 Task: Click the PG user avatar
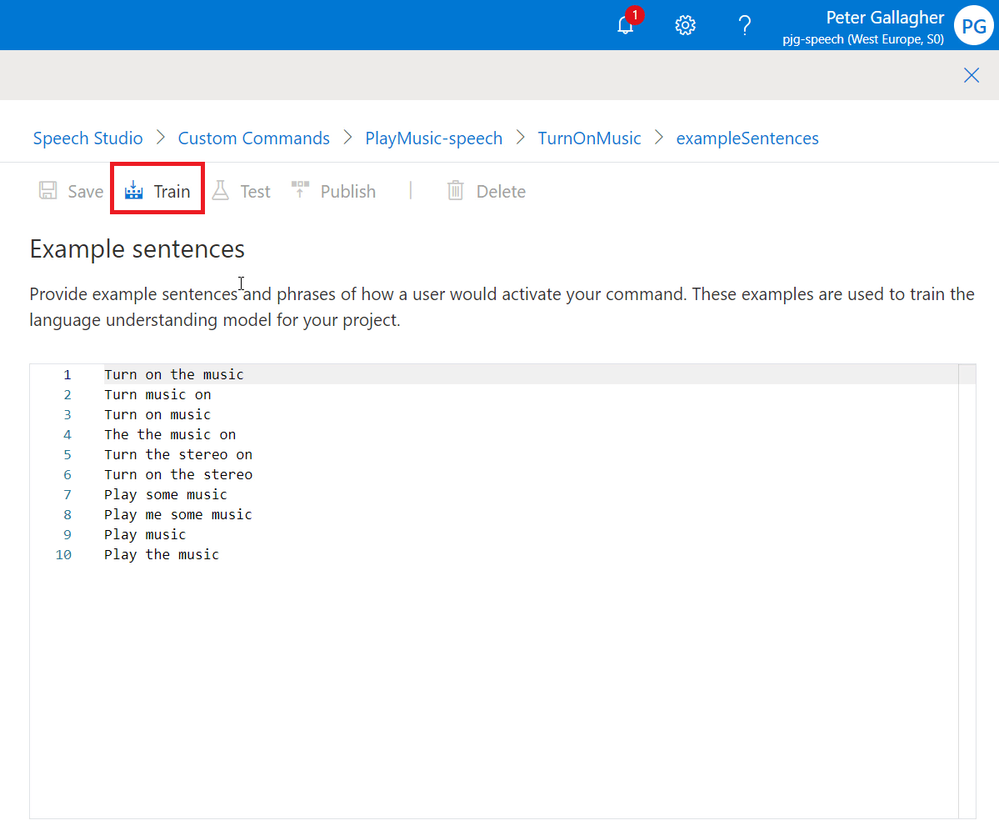point(974,25)
